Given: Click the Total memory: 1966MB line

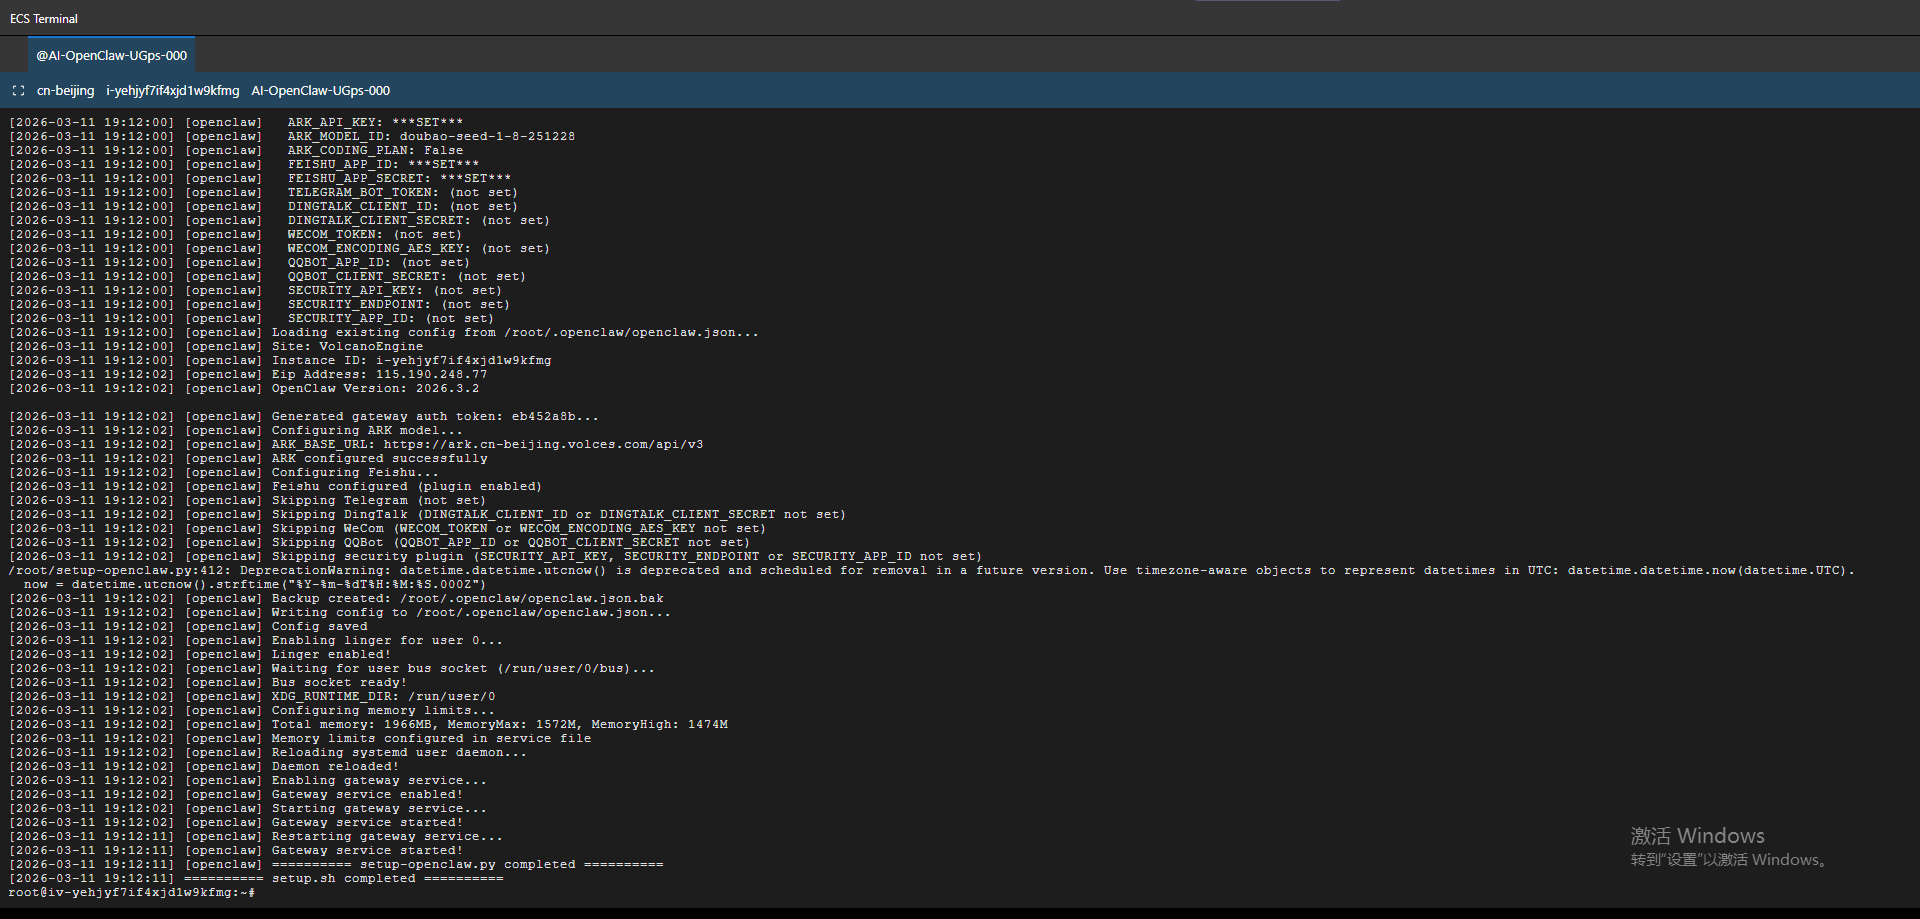Looking at the screenshot, I should tap(368, 725).
